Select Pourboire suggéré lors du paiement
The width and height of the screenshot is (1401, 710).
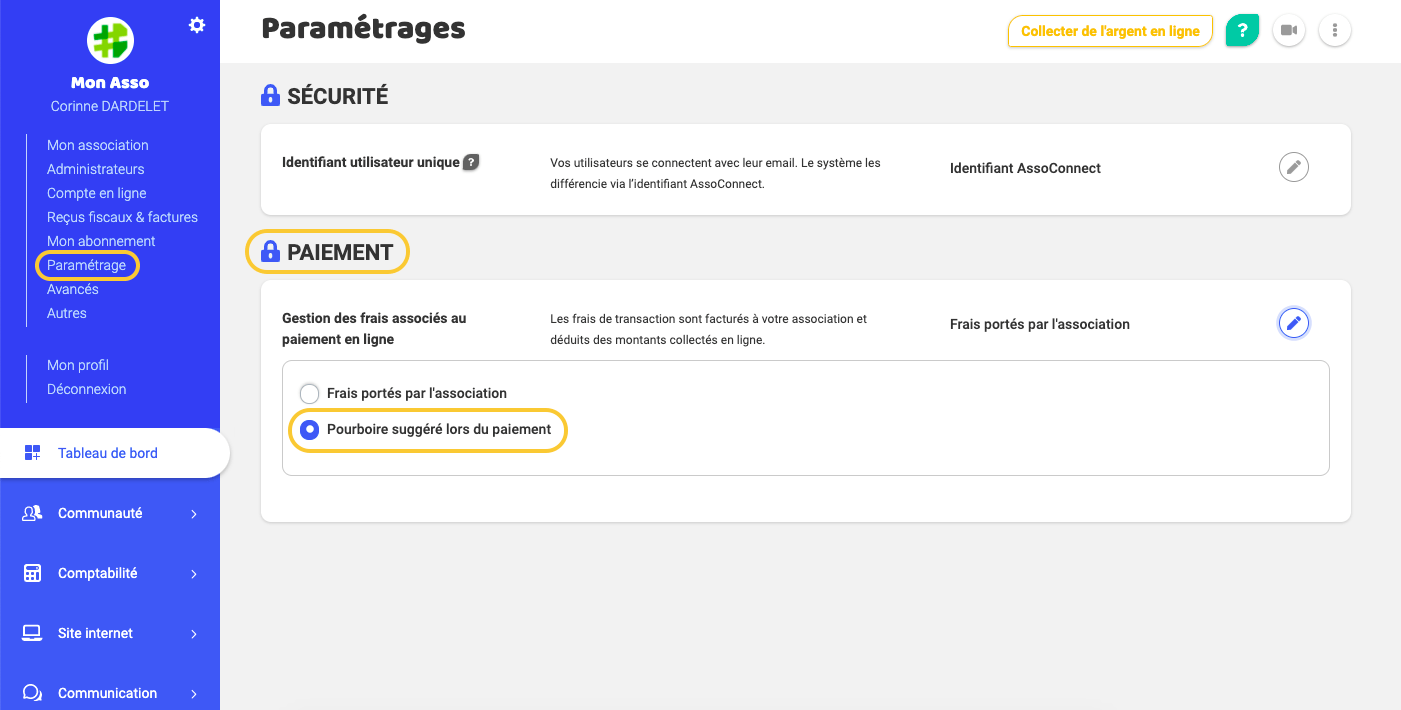(x=309, y=430)
